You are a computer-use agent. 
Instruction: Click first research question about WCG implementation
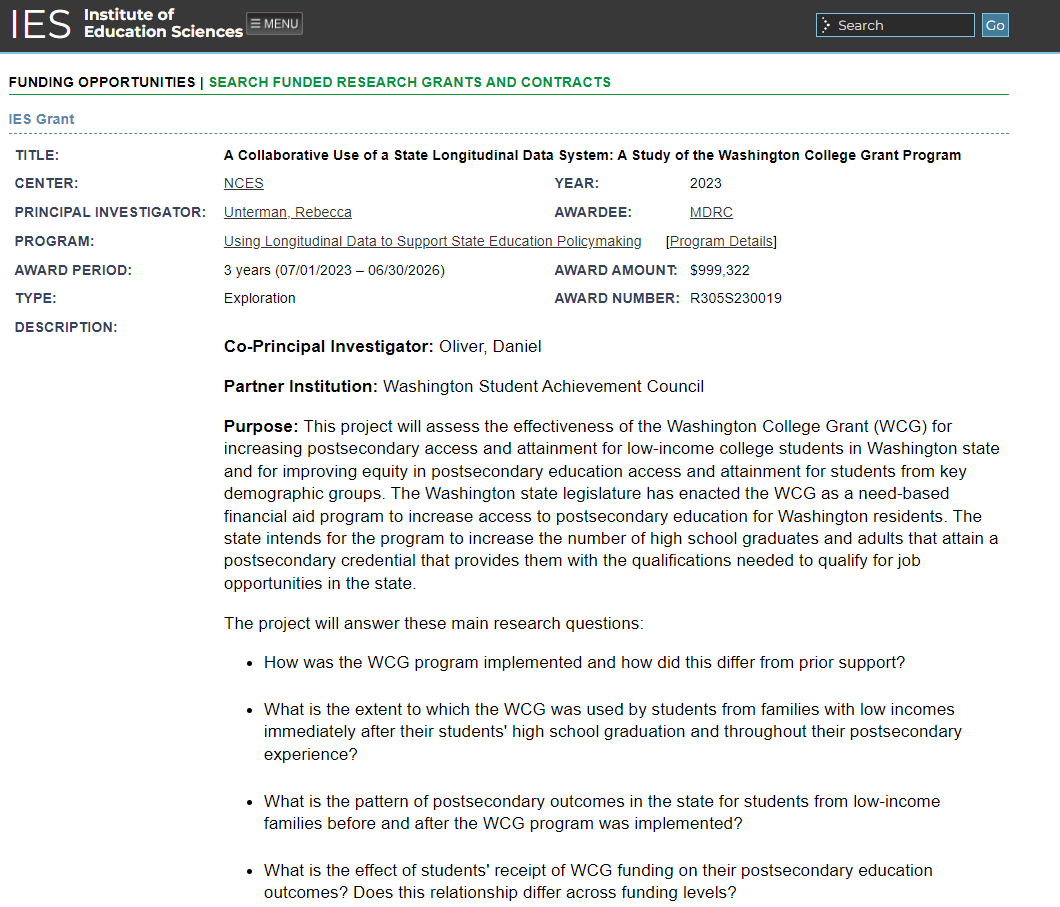click(584, 662)
